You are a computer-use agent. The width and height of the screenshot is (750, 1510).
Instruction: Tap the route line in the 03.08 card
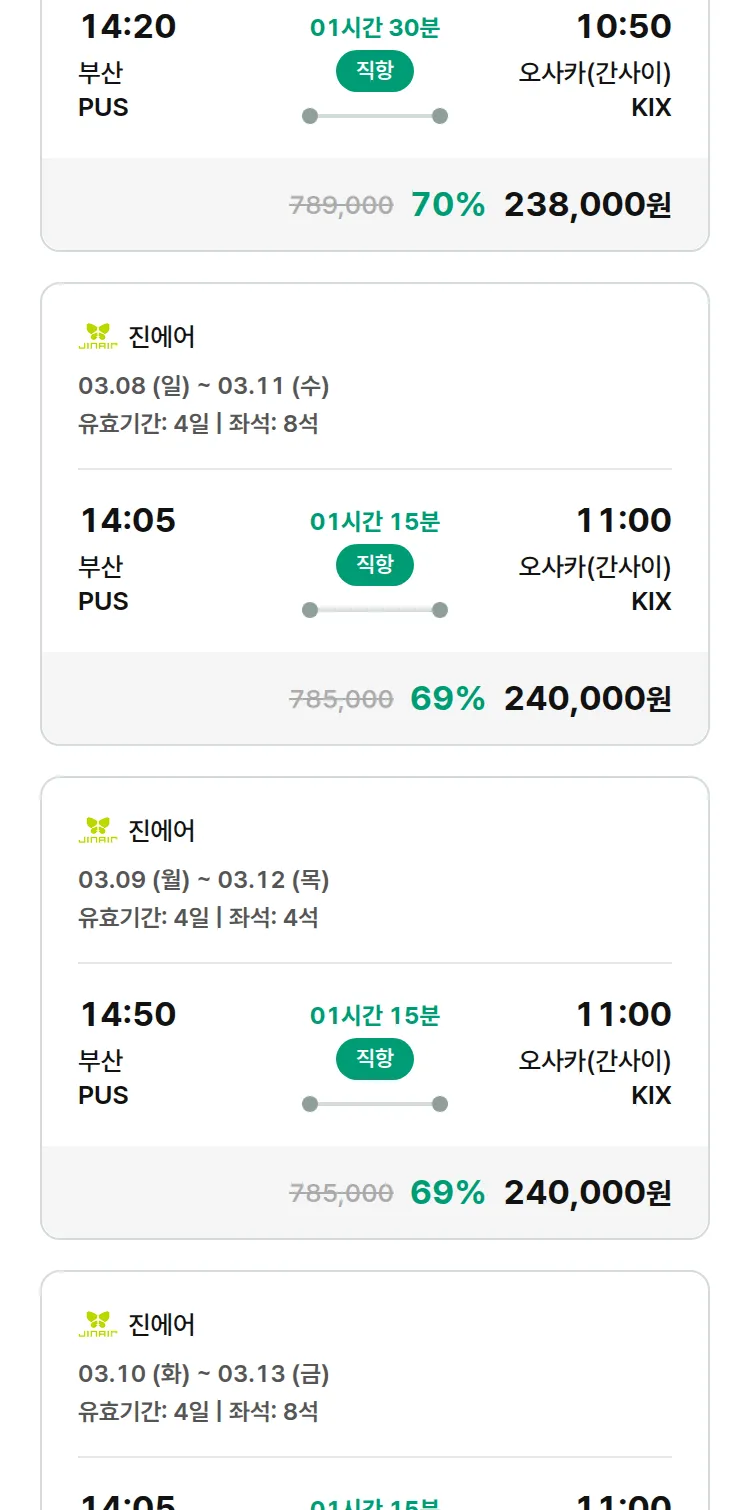click(x=375, y=610)
